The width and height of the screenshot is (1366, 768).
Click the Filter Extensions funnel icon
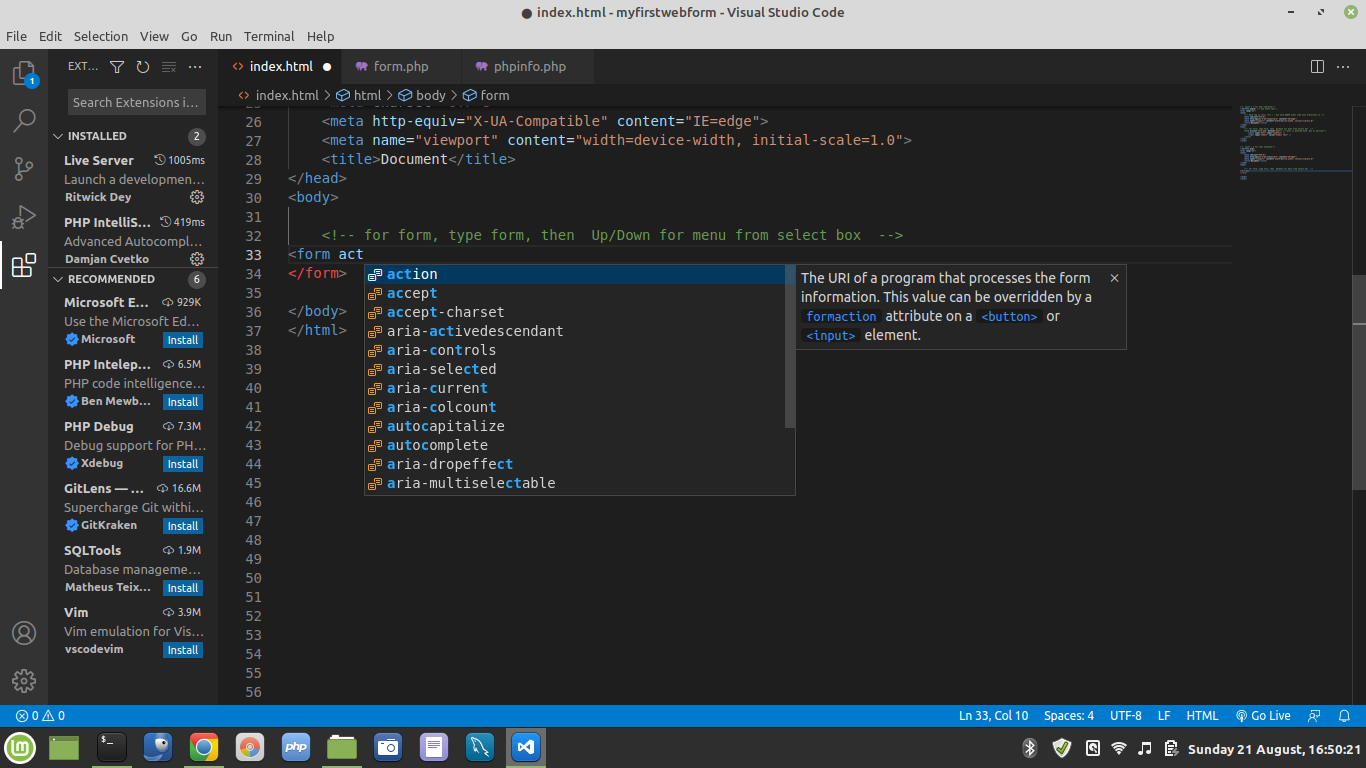click(117, 67)
